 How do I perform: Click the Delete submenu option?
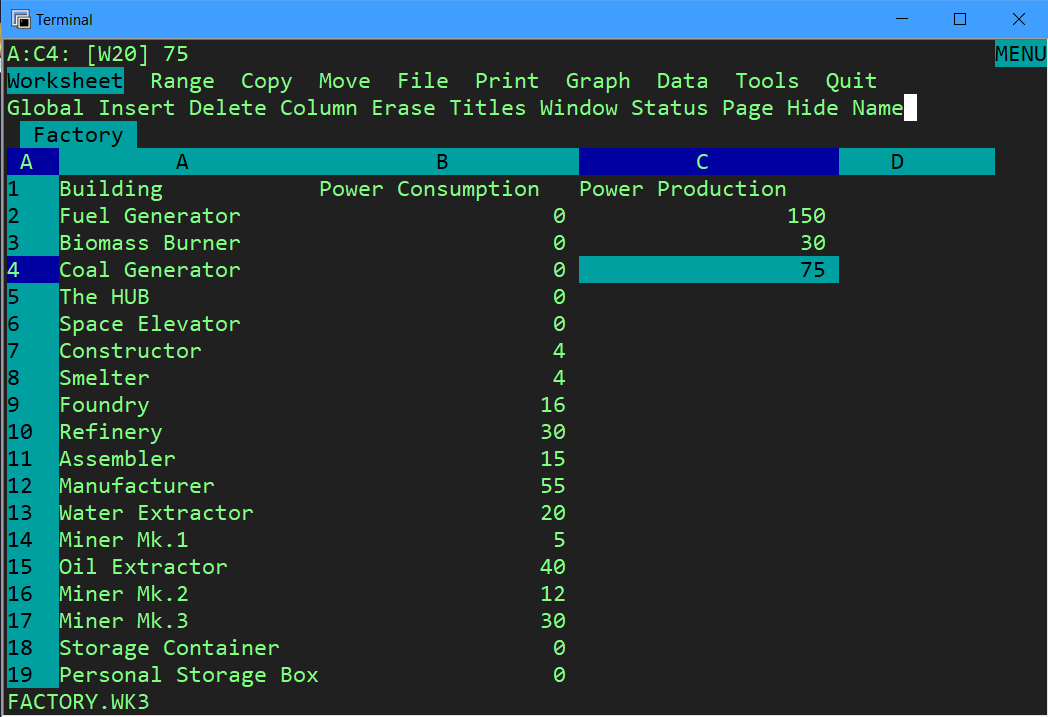coord(227,108)
